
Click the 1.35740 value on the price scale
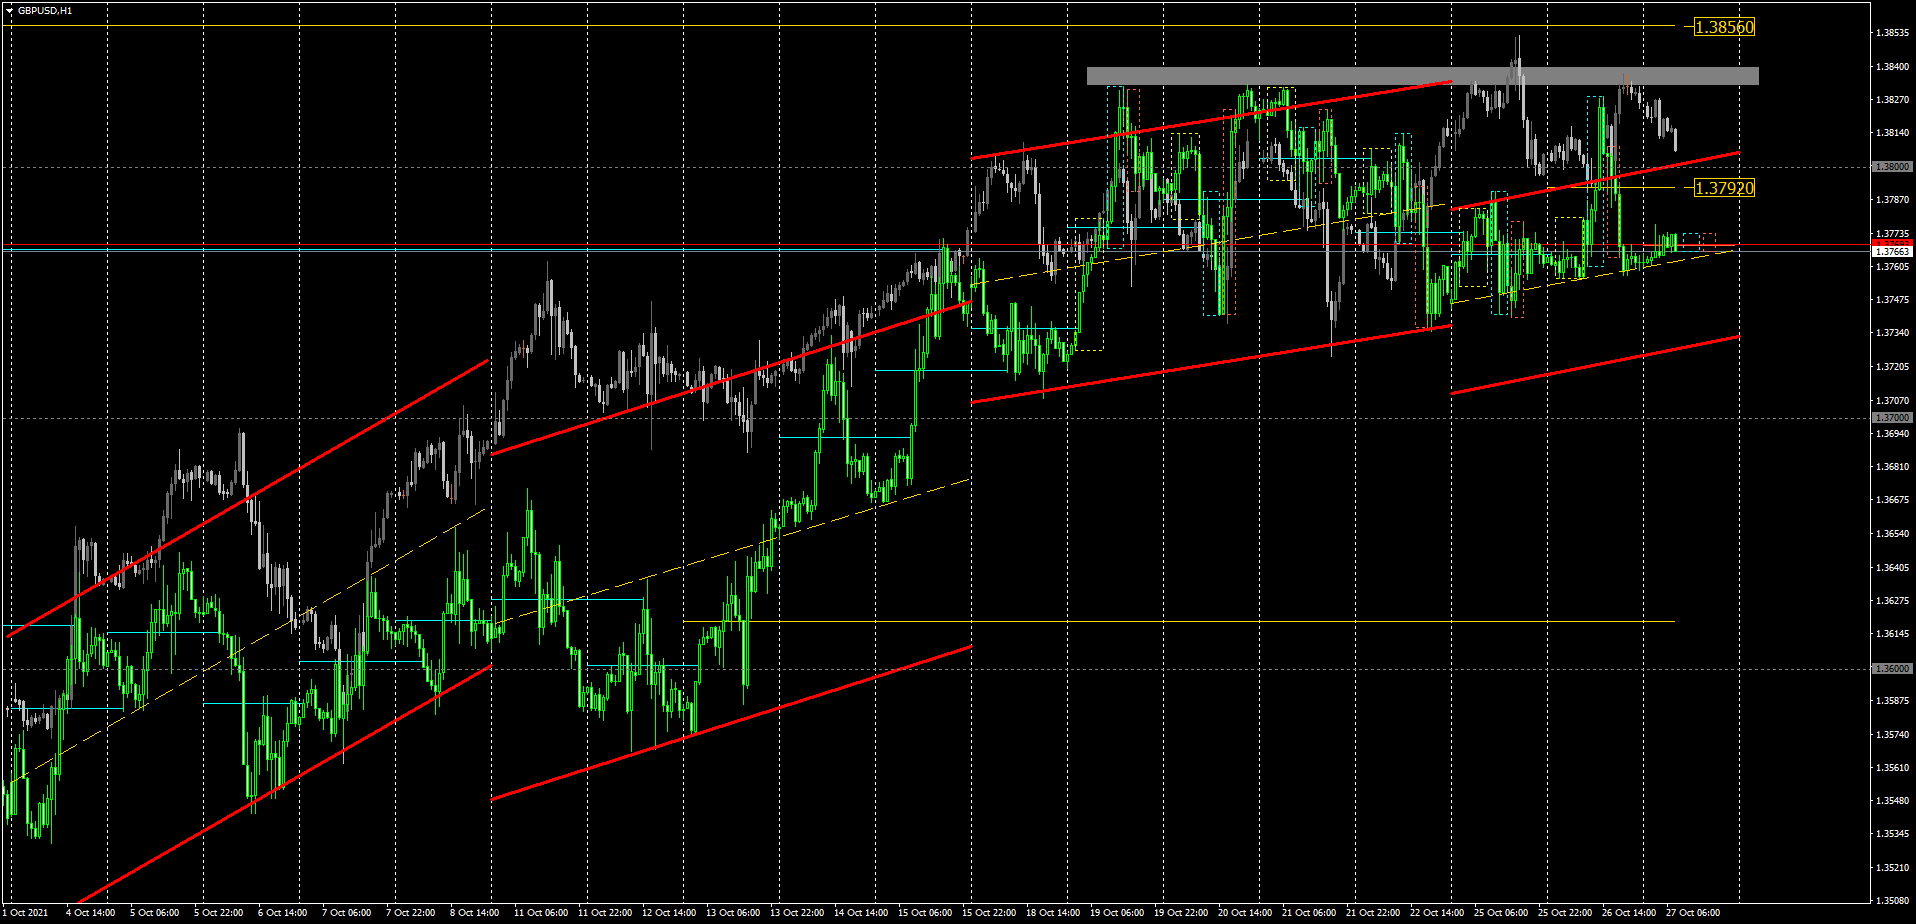[x=1893, y=735]
